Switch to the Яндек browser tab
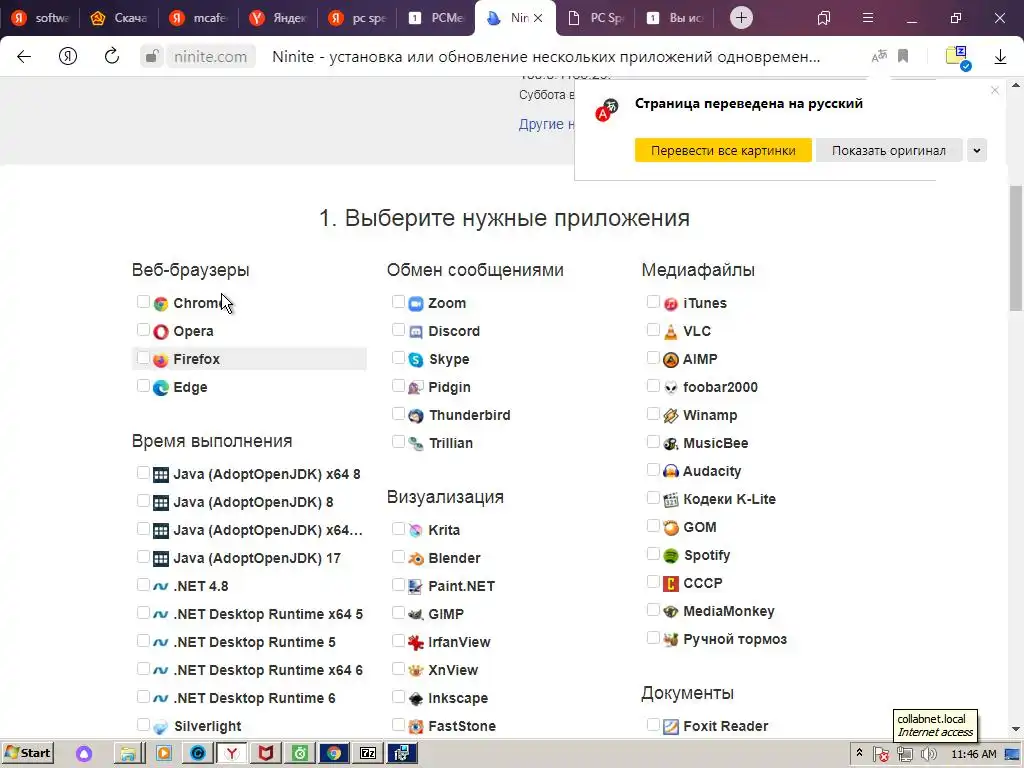The width and height of the screenshot is (1024, 768). 278,18
